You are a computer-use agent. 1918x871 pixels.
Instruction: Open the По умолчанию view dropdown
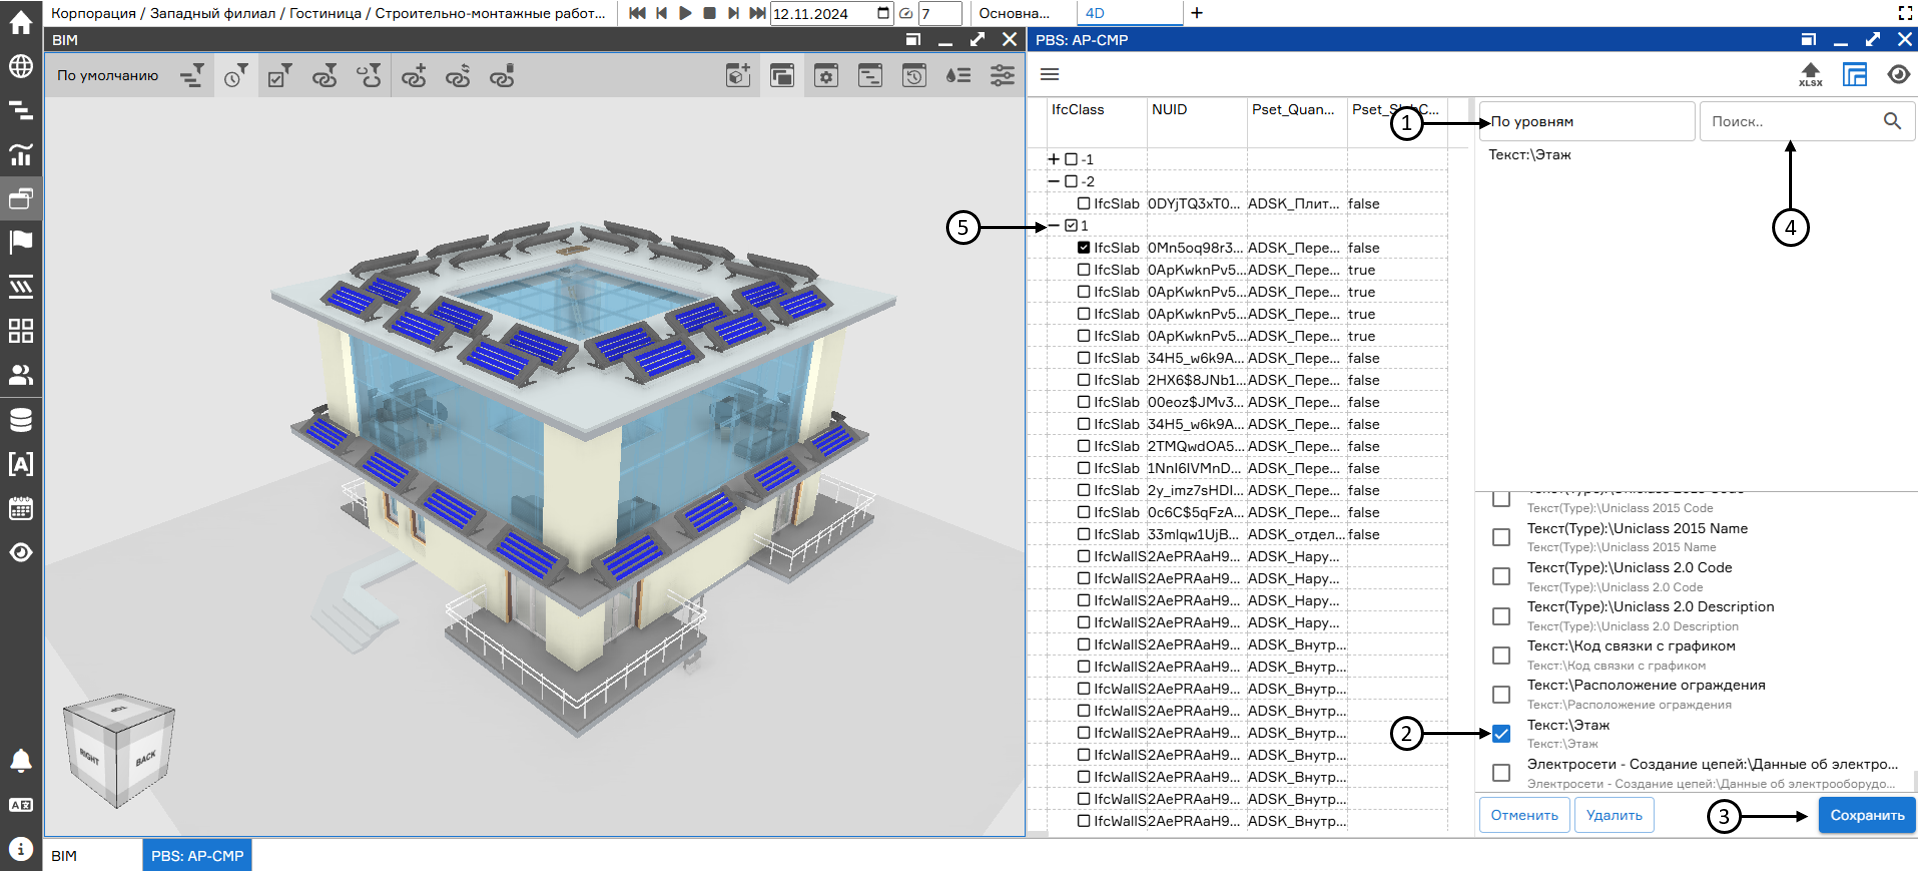[108, 76]
